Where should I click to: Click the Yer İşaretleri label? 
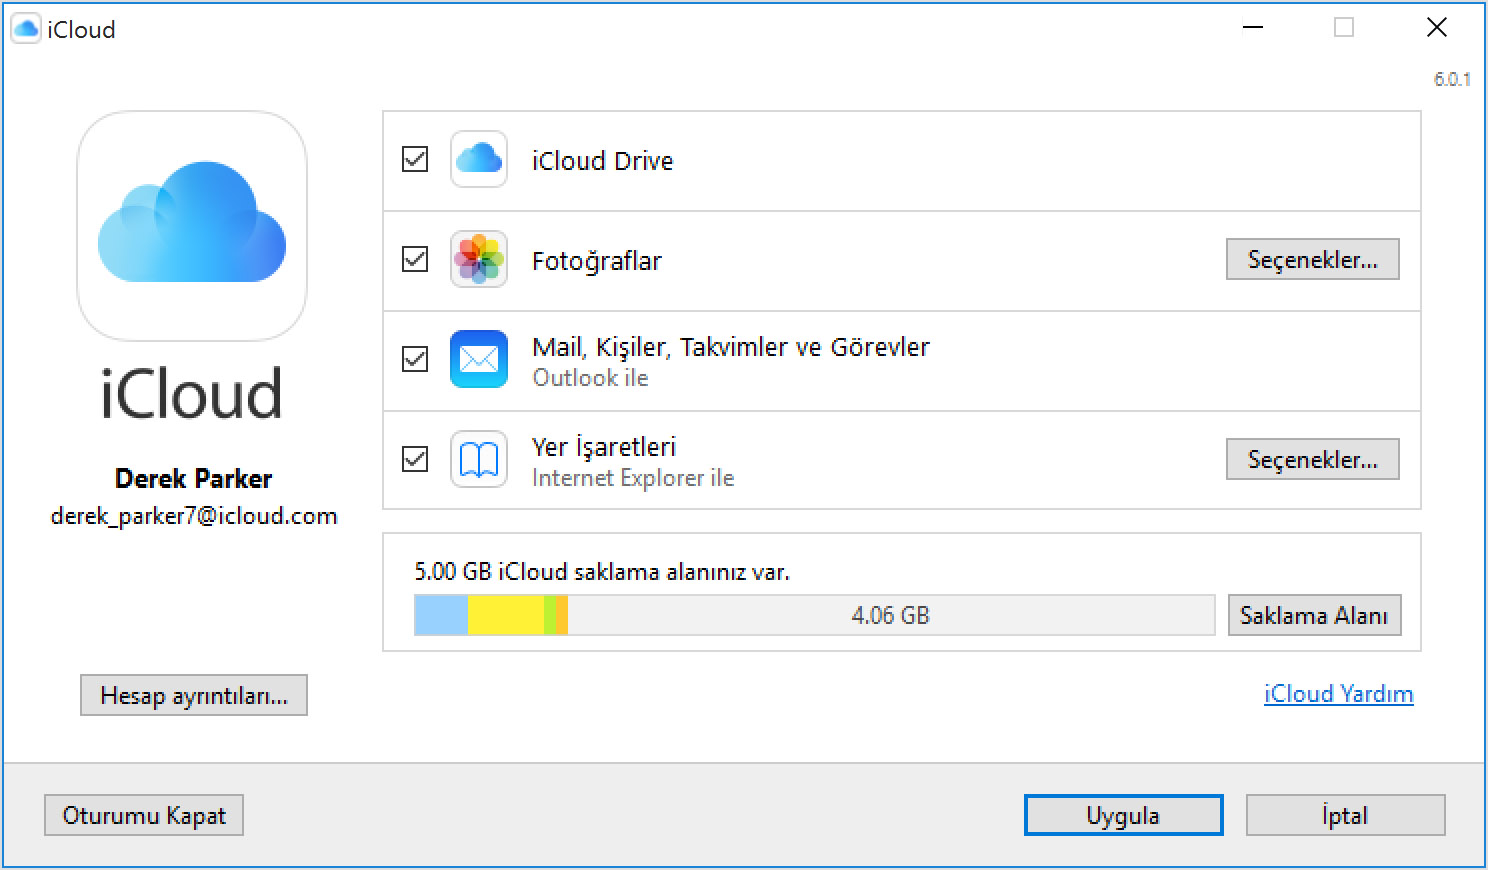pyautogui.click(x=604, y=446)
